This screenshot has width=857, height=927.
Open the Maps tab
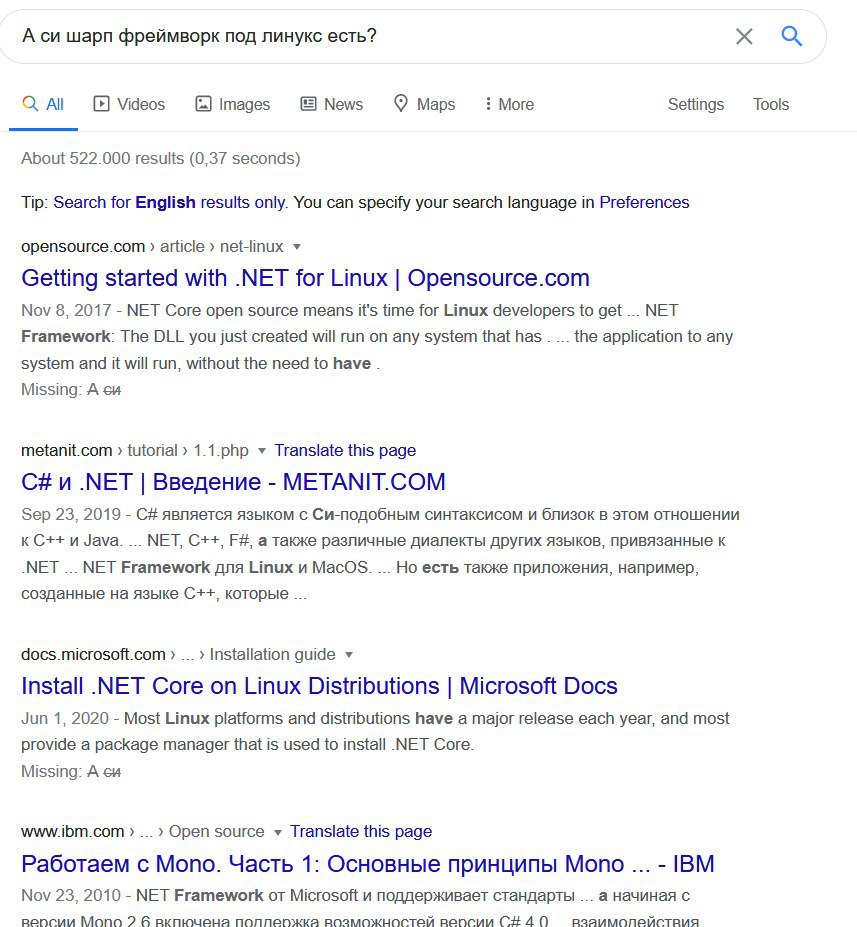tap(424, 105)
